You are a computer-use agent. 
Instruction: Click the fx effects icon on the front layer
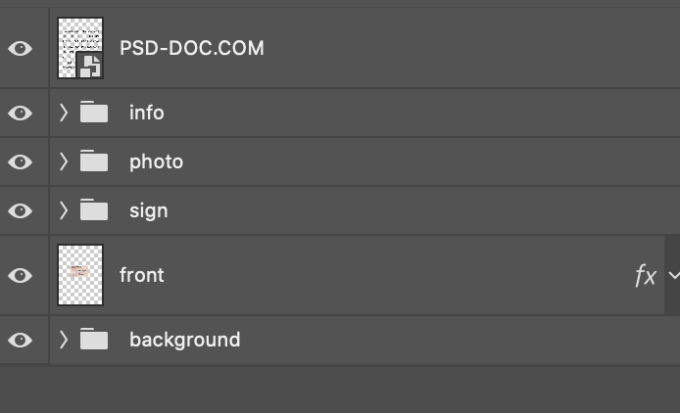coord(645,276)
